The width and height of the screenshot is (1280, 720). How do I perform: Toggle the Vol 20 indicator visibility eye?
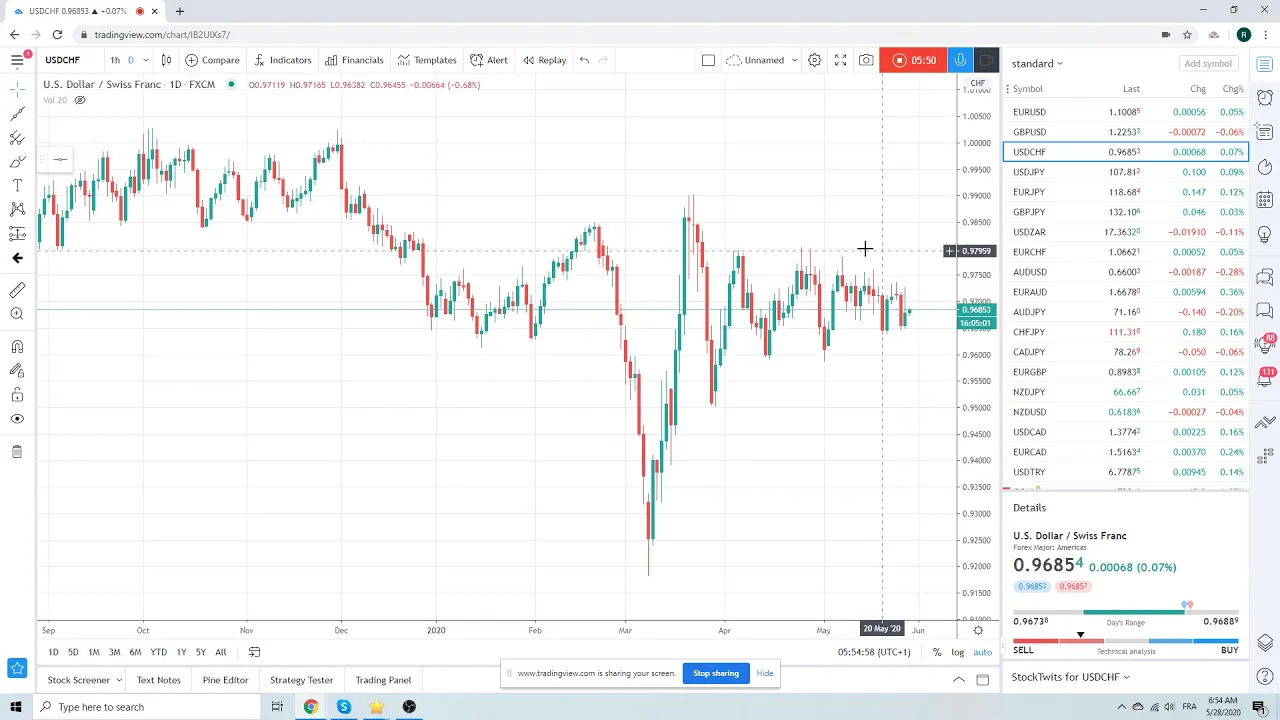pyautogui.click(x=80, y=100)
